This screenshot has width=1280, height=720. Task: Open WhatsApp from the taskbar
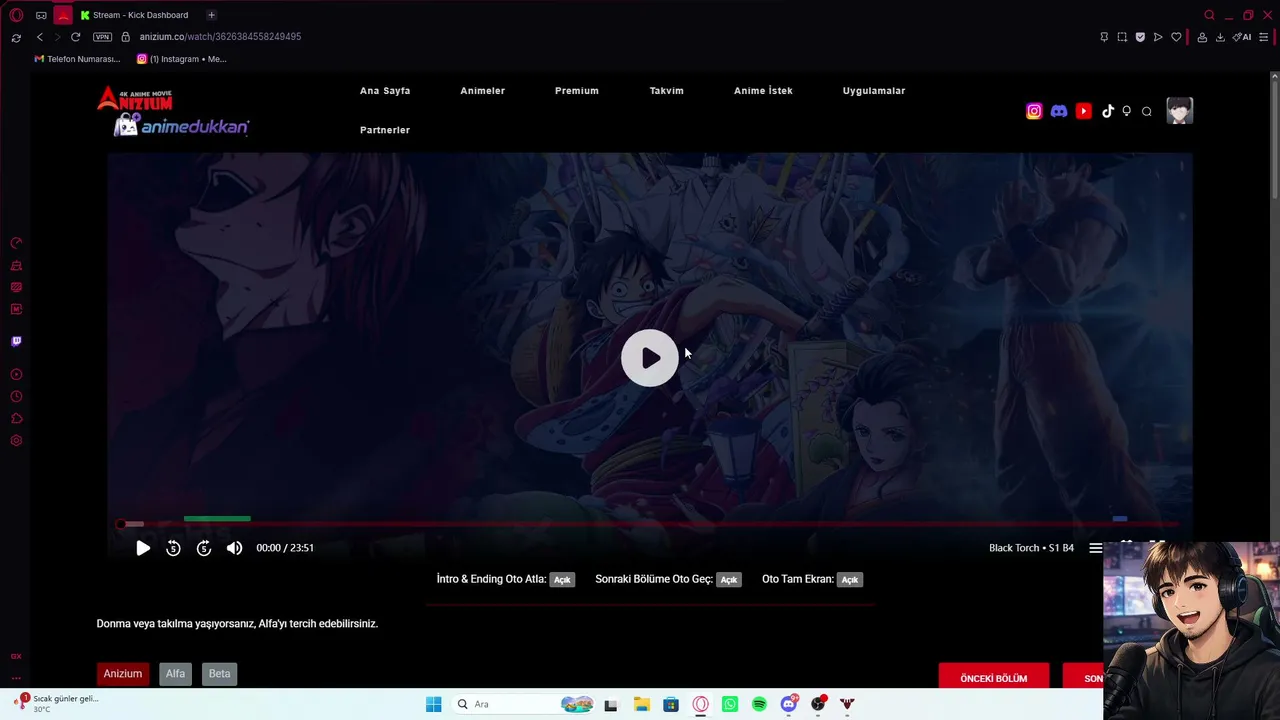coord(730,704)
